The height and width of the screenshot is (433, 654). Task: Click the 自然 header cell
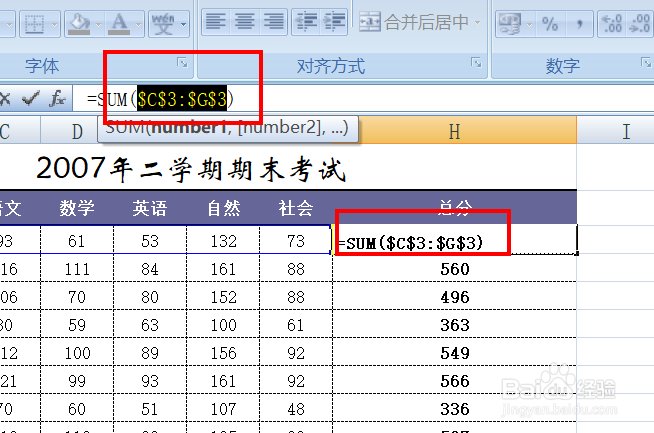pyautogui.click(x=223, y=208)
